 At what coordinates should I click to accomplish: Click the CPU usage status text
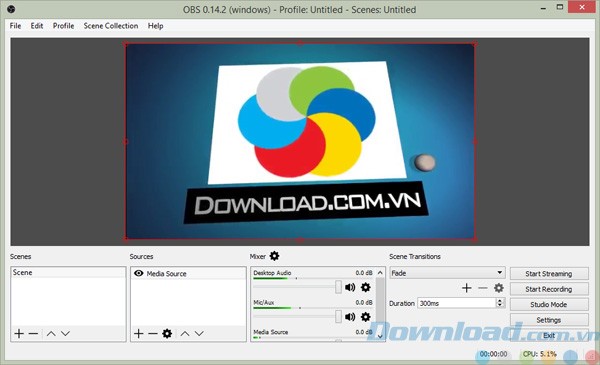point(540,354)
